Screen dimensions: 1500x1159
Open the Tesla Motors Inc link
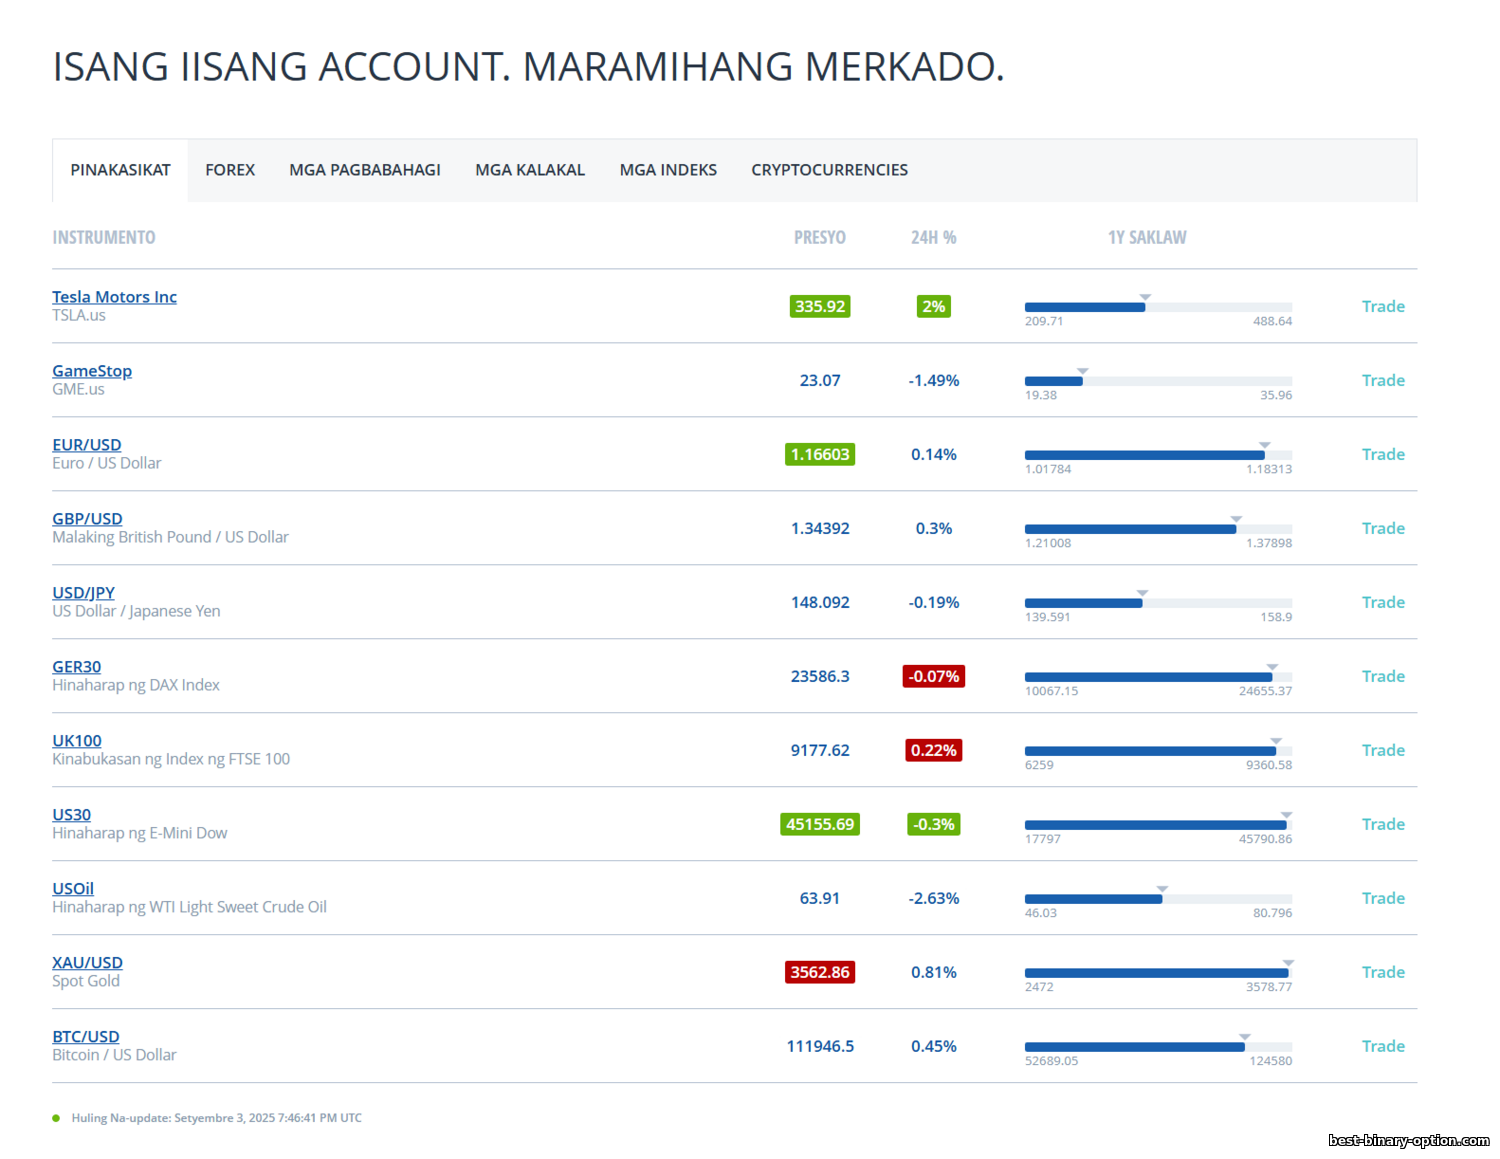click(x=114, y=297)
